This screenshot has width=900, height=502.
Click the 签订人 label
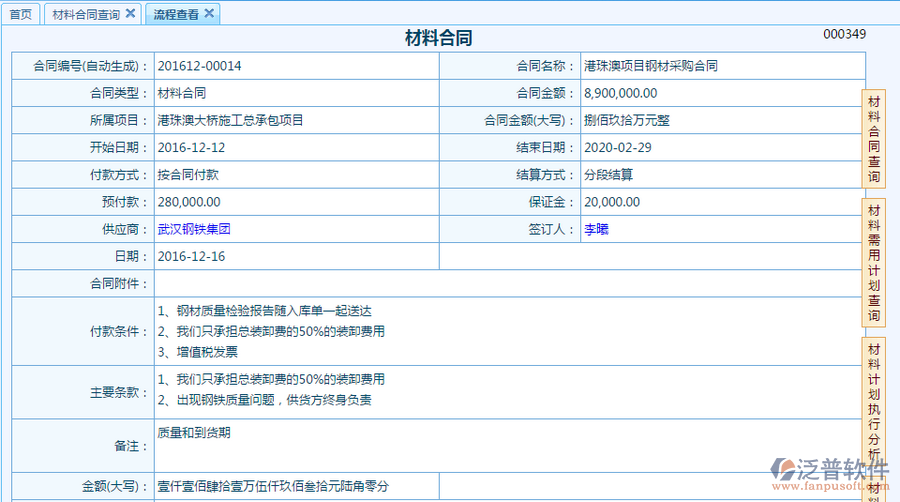tap(551, 229)
